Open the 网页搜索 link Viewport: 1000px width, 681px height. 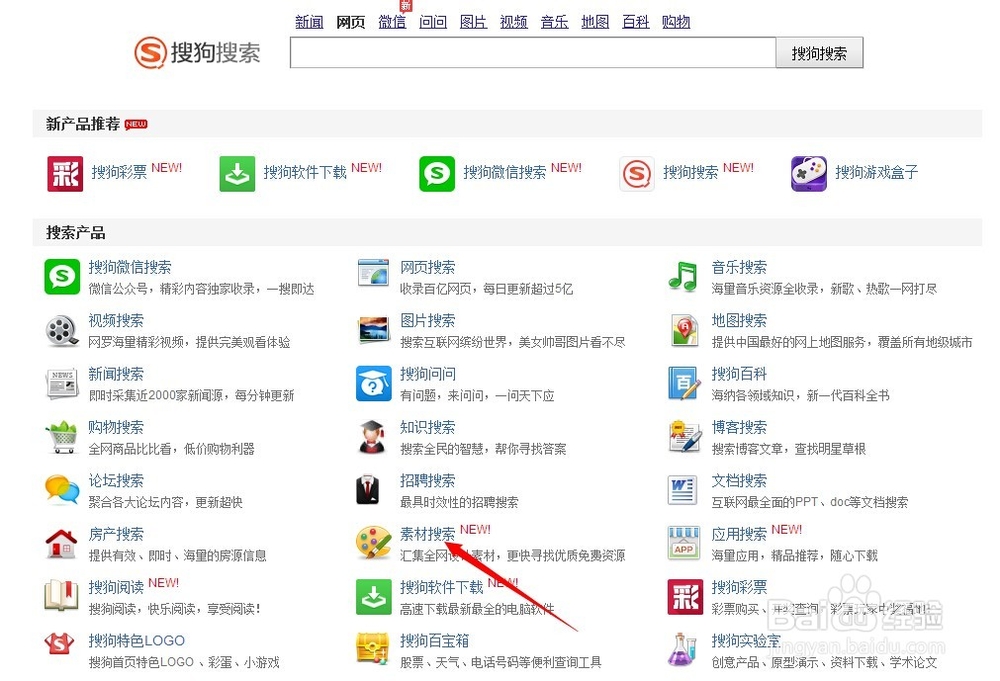tap(427, 267)
